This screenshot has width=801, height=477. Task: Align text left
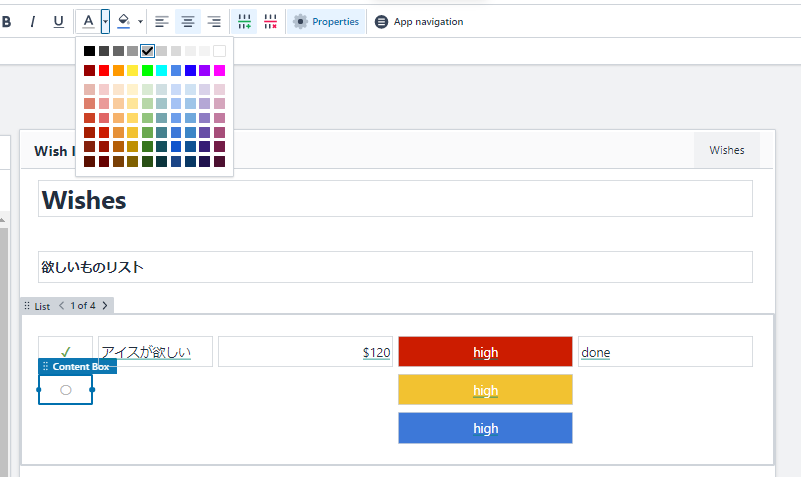(162, 21)
